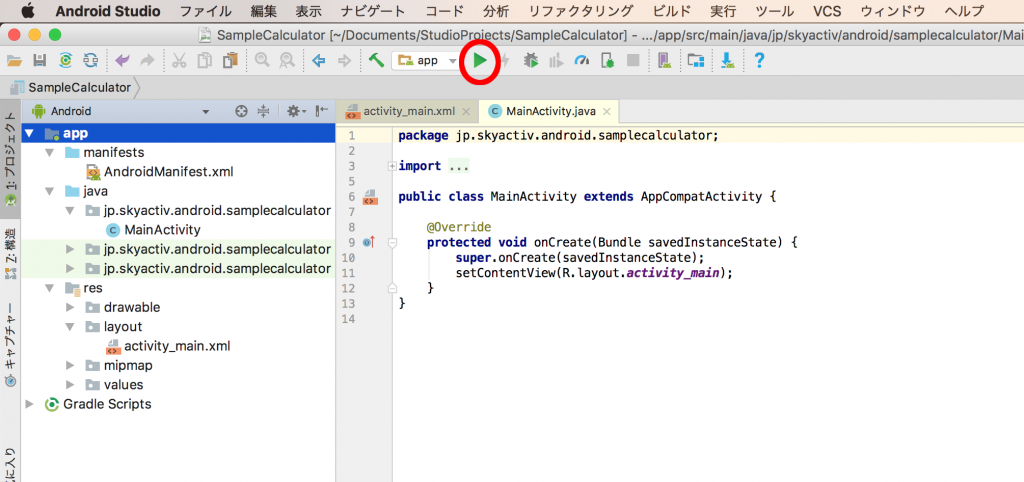Open Project Structure folder icon
This screenshot has height=482, width=1024.
[x=696, y=61]
